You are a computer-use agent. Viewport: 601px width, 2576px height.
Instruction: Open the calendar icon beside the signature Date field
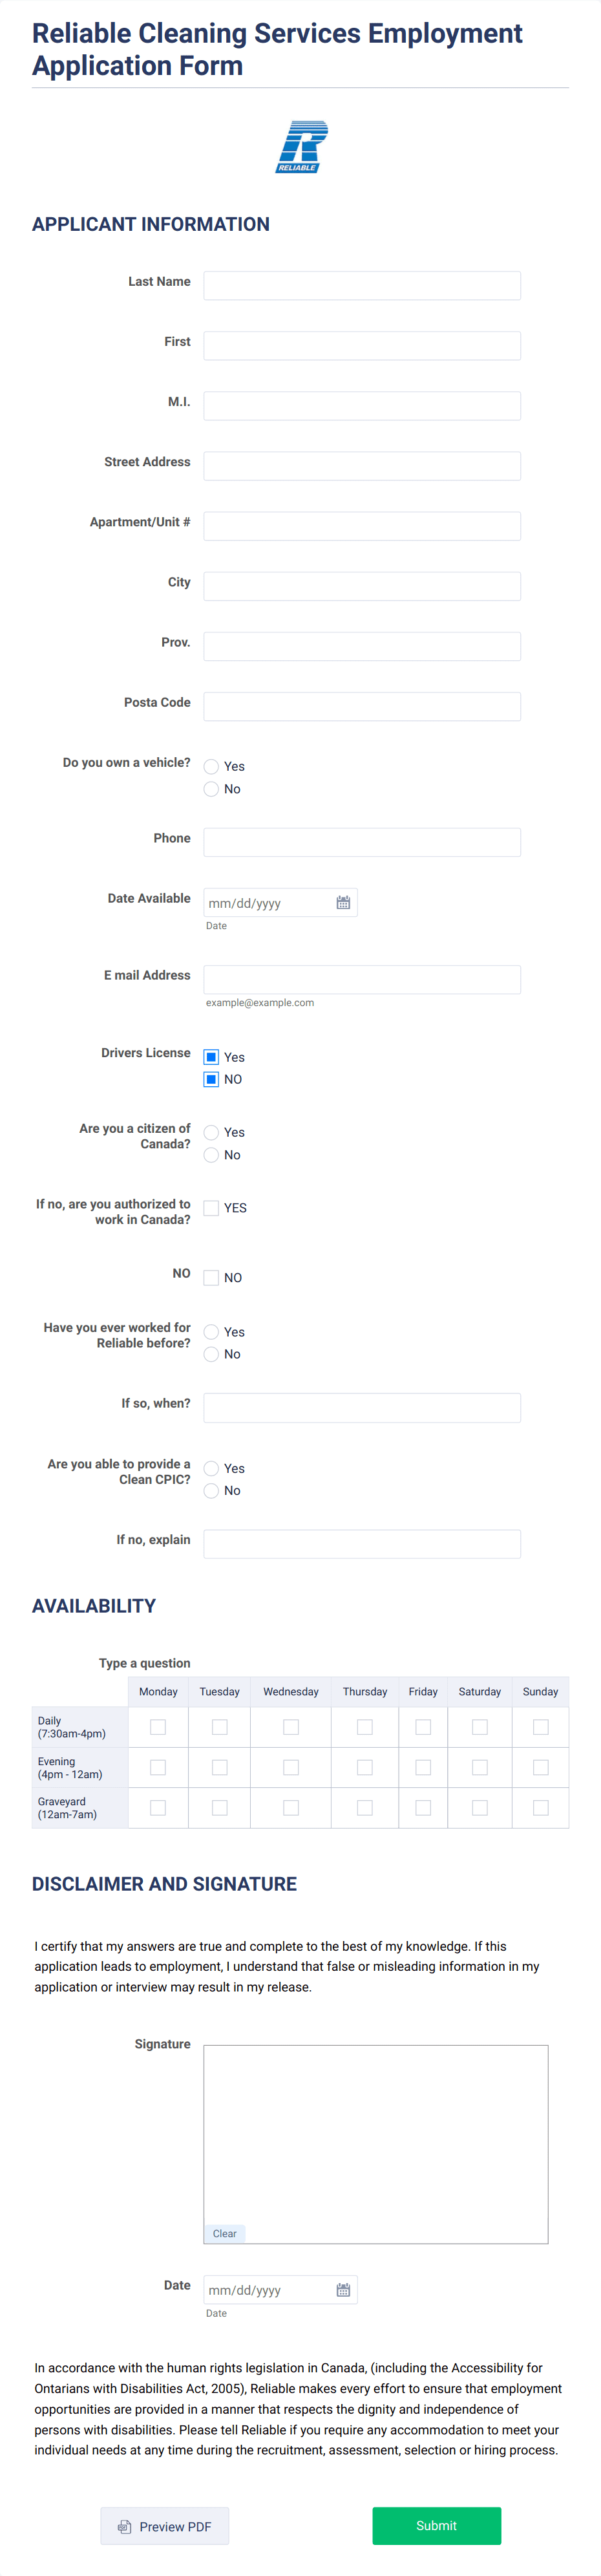pos(342,2290)
